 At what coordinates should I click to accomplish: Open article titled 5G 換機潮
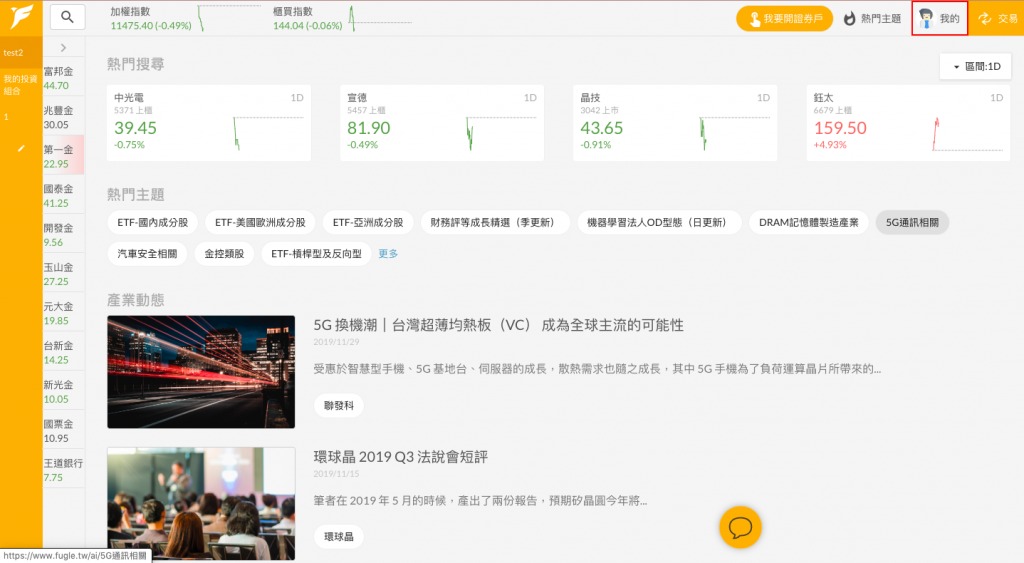click(x=498, y=325)
